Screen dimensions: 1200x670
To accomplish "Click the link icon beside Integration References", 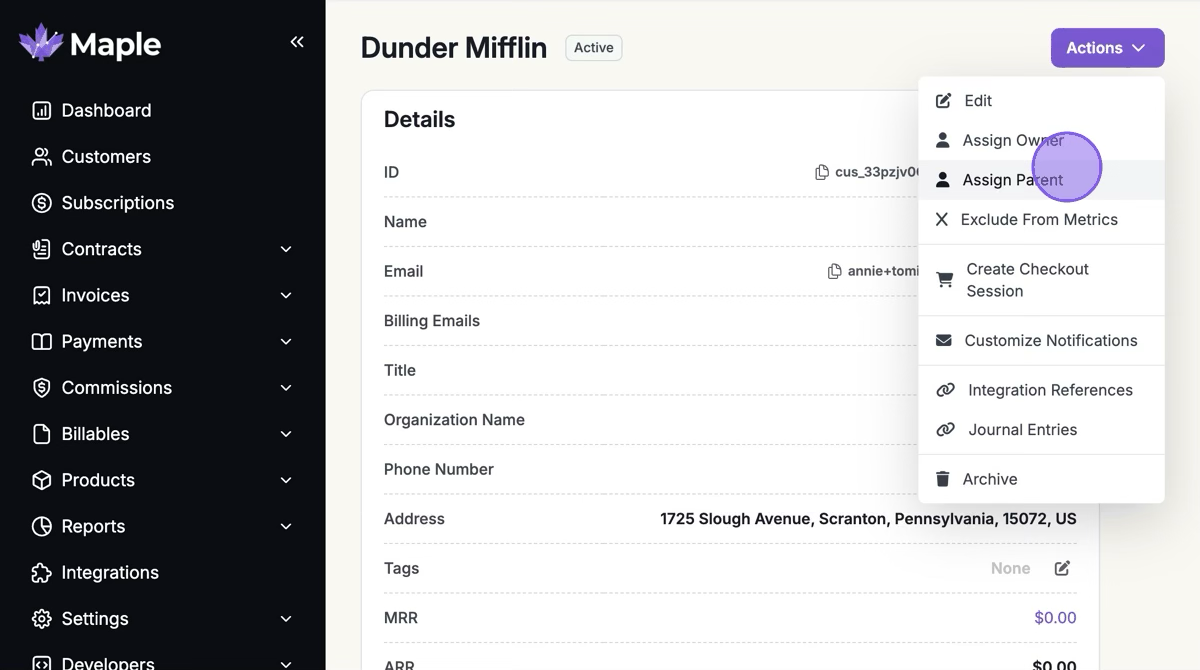I will [x=945, y=390].
